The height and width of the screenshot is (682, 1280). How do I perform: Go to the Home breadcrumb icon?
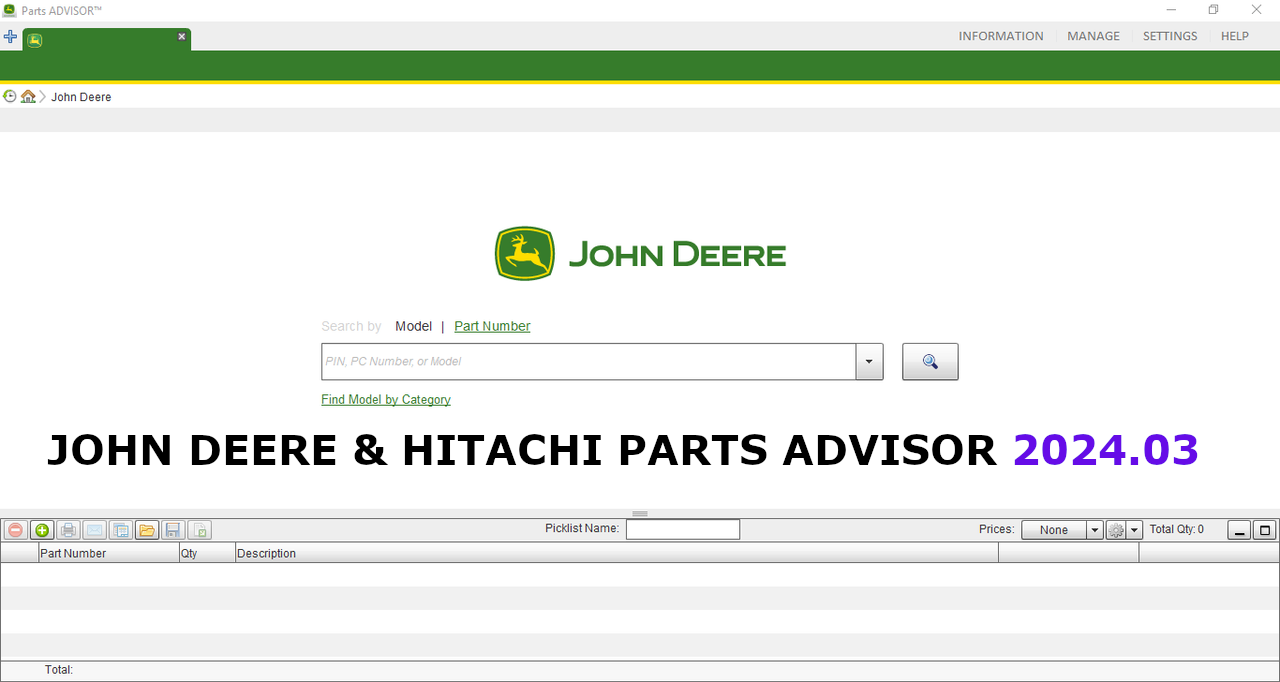point(28,96)
